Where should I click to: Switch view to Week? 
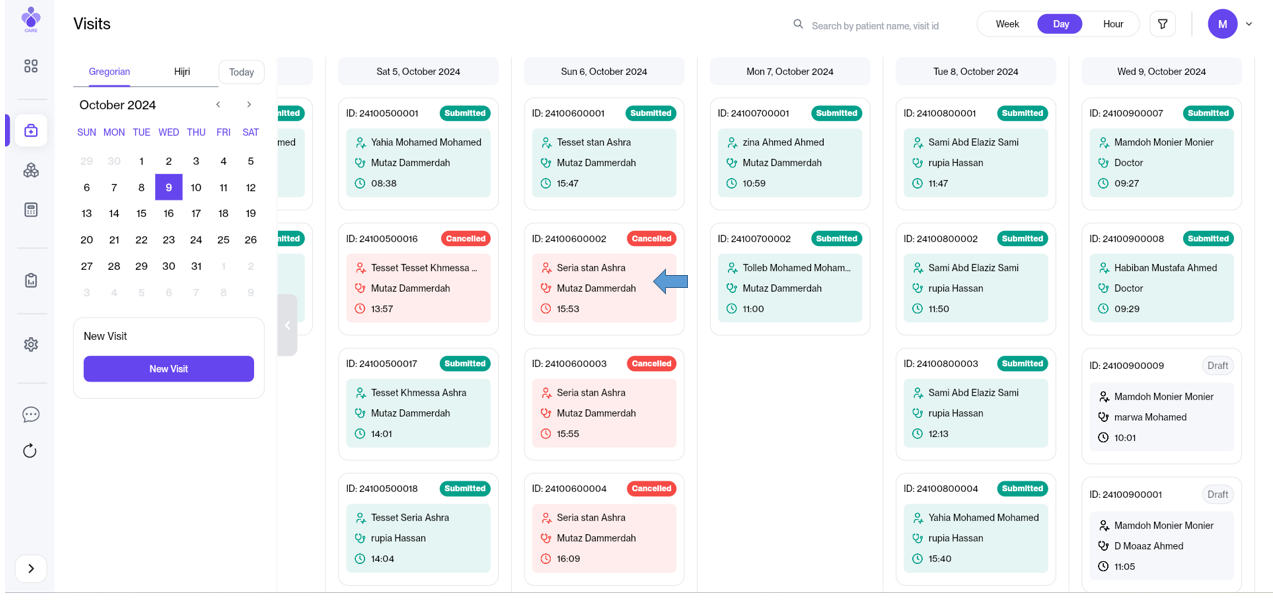pos(1007,24)
